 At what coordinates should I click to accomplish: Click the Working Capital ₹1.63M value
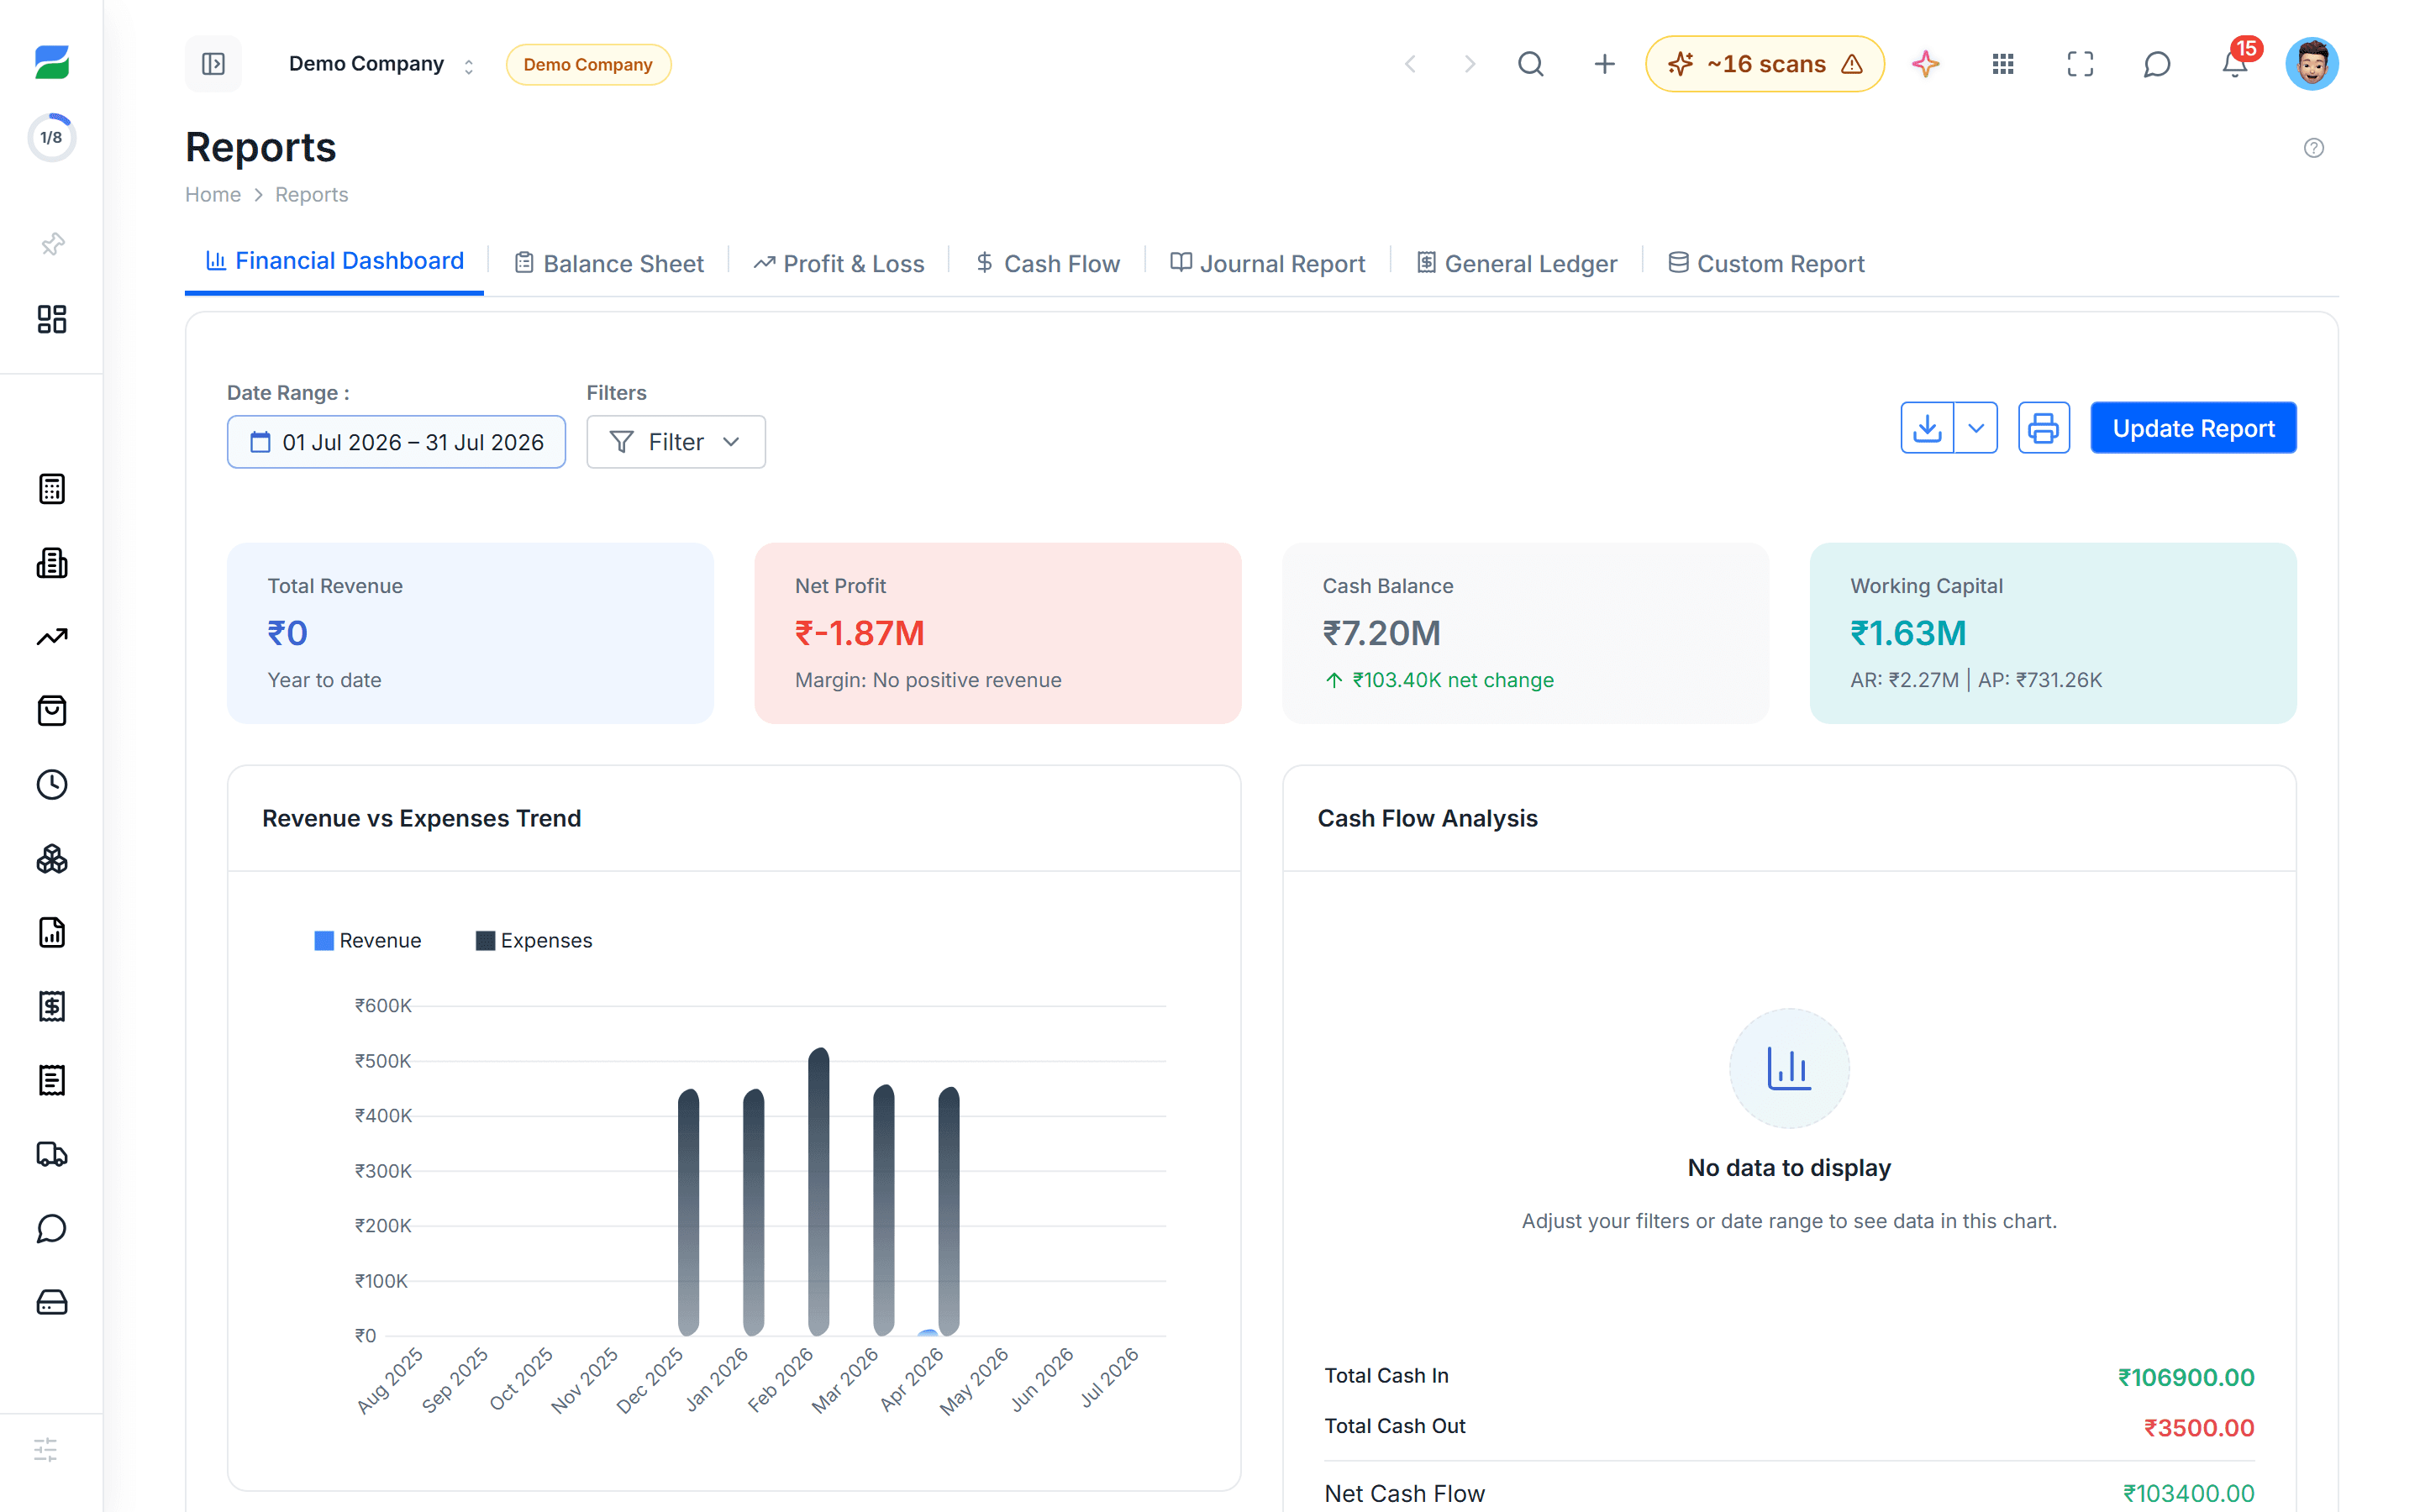point(1908,633)
